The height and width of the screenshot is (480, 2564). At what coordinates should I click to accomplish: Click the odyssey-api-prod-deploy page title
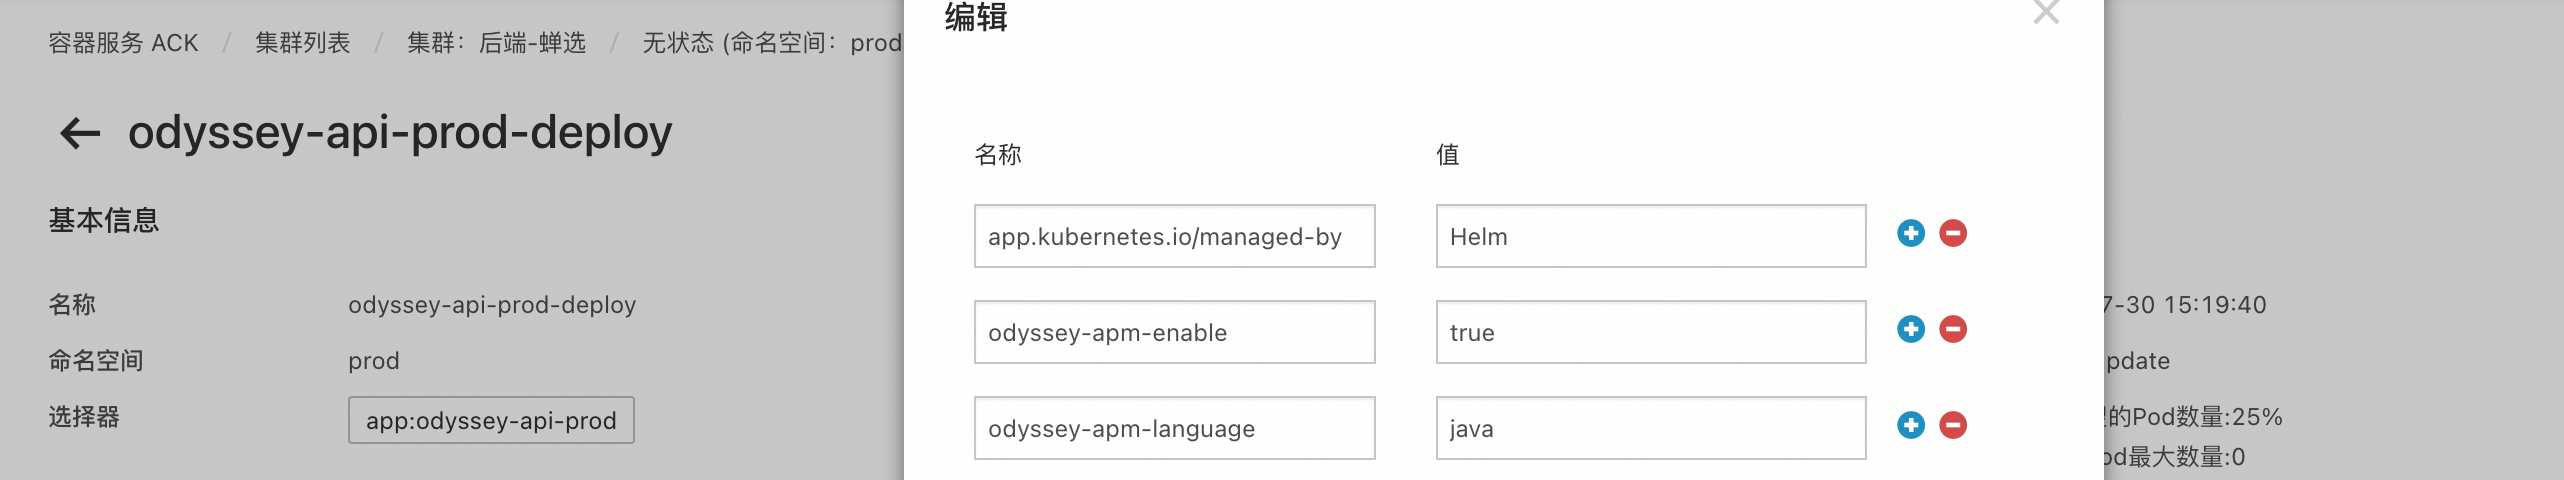coord(400,132)
